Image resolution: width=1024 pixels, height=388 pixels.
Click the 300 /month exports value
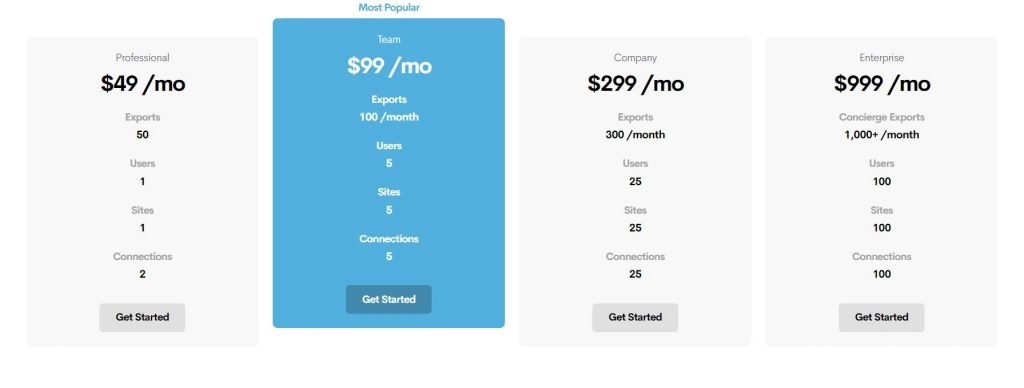coord(635,135)
